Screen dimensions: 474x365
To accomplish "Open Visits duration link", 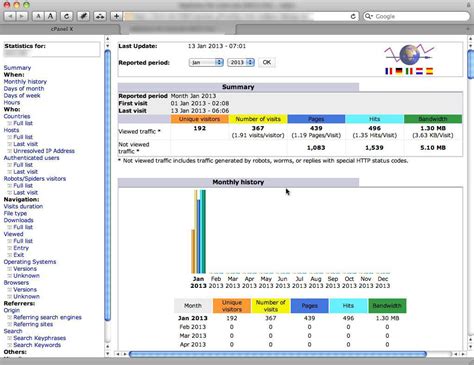I will coord(23,206).
